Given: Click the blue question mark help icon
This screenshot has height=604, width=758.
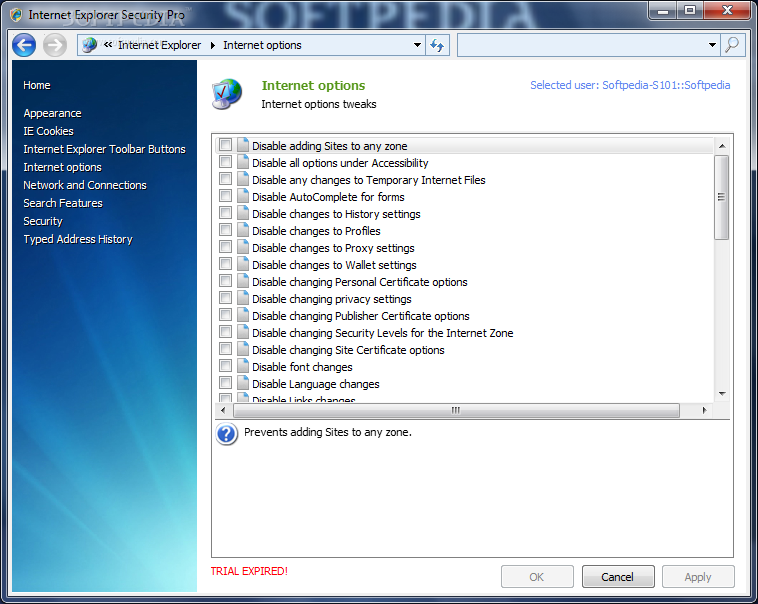Looking at the screenshot, I should (x=227, y=434).
